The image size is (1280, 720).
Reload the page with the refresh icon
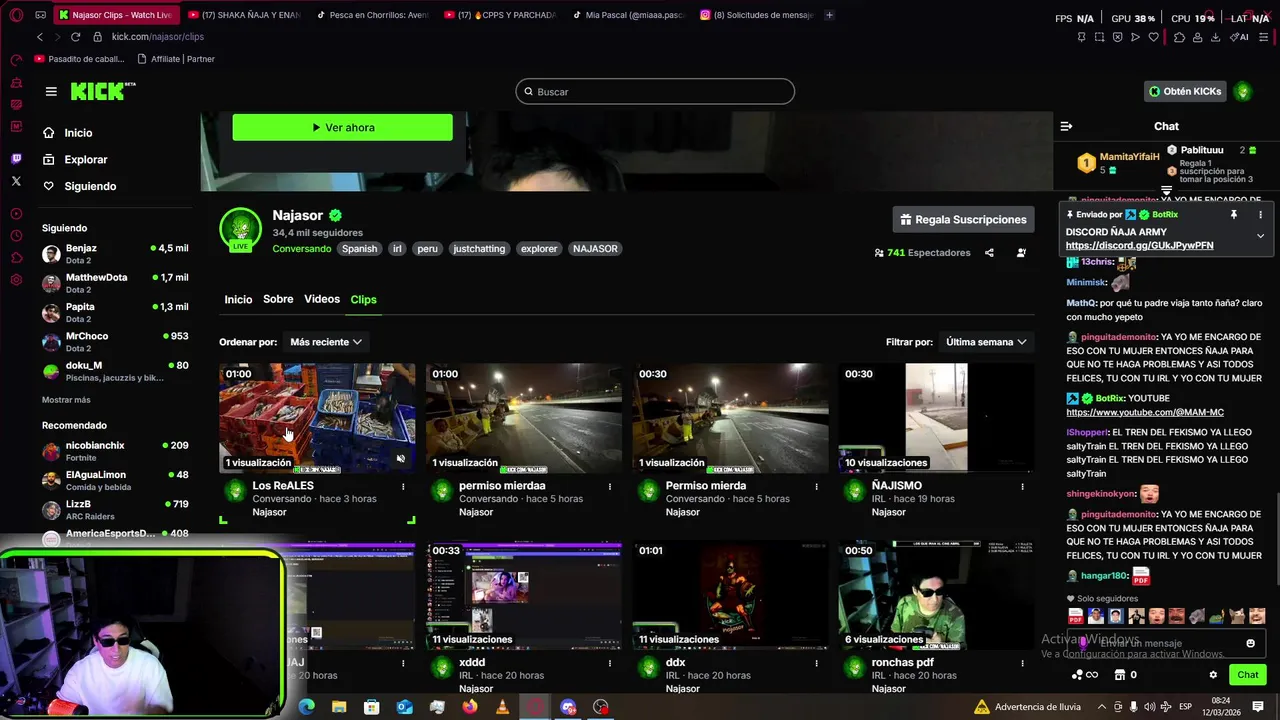point(76,37)
